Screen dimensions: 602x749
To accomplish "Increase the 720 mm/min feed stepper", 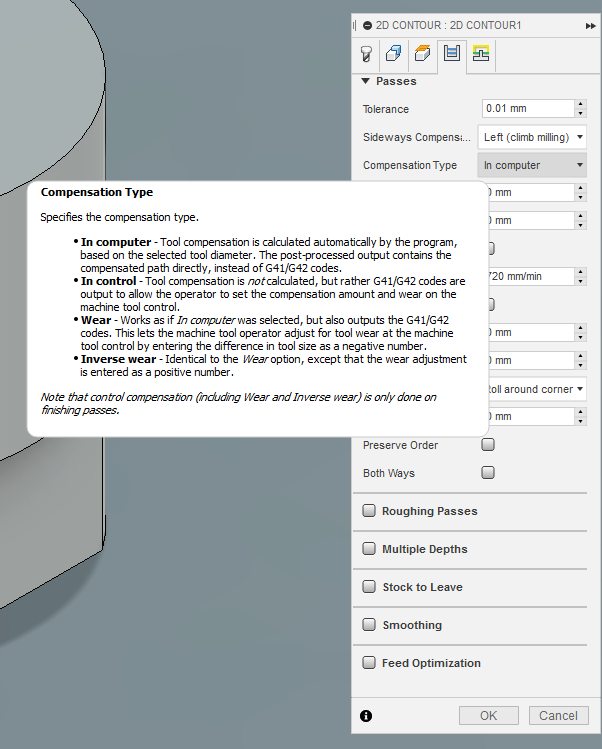I will pyautogui.click(x=580, y=271).
